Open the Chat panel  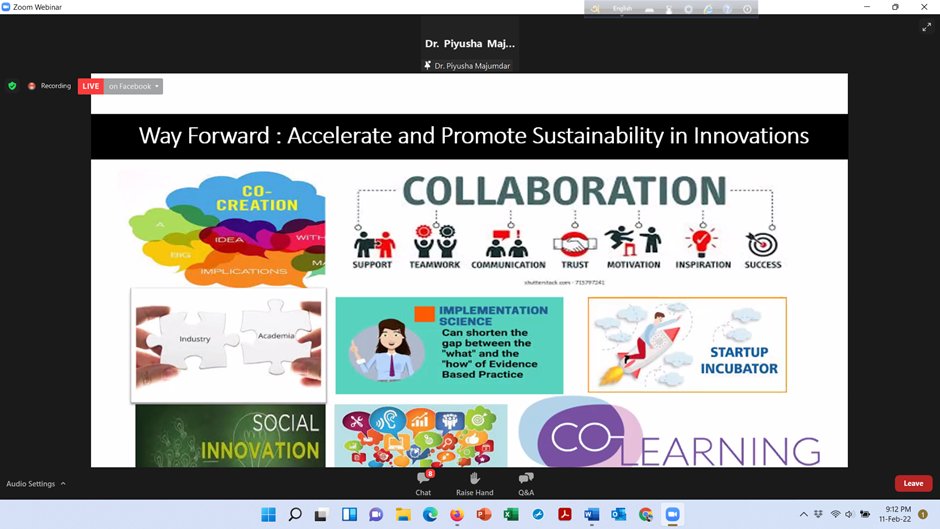pyautogui.click(x=424, y=483)
